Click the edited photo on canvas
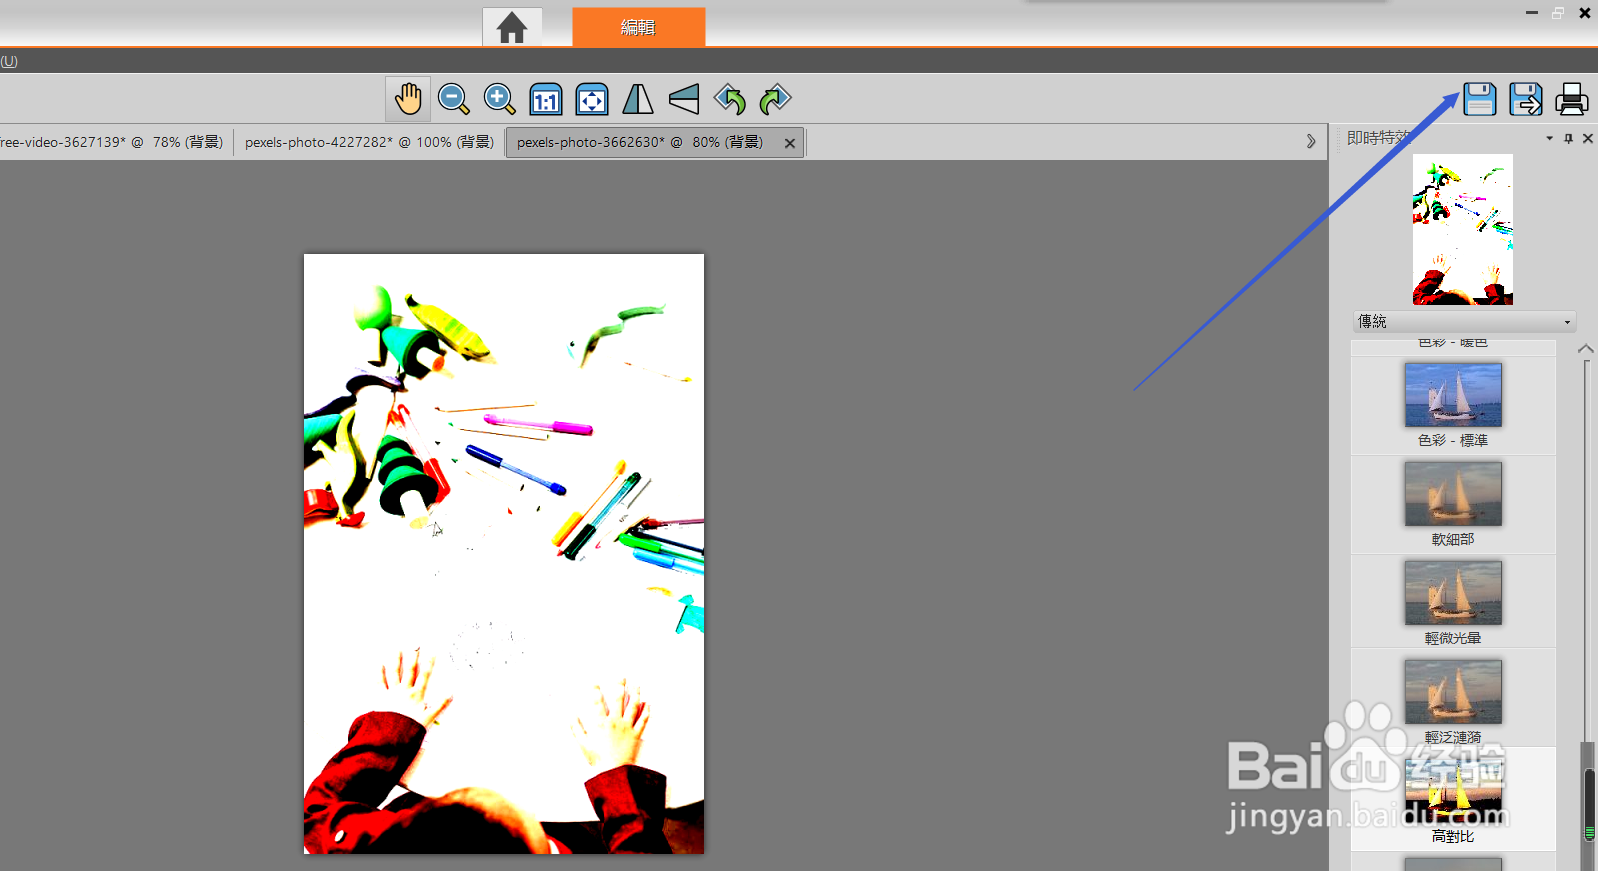The height and width of the screenshot is (871, 1598). click(x=504, y=554)
